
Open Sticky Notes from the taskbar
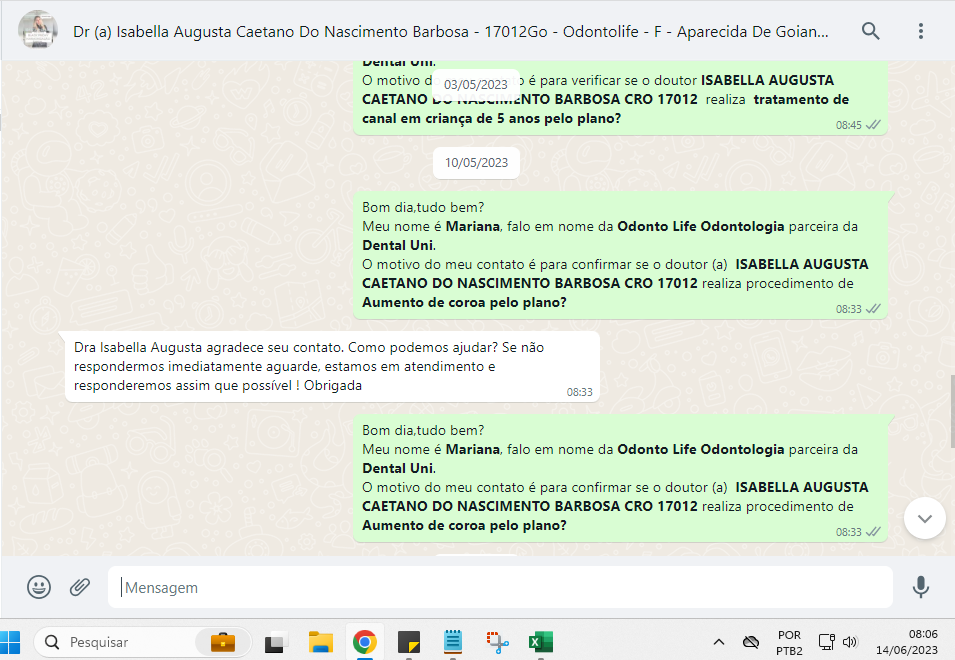click(x=409, y=642)
